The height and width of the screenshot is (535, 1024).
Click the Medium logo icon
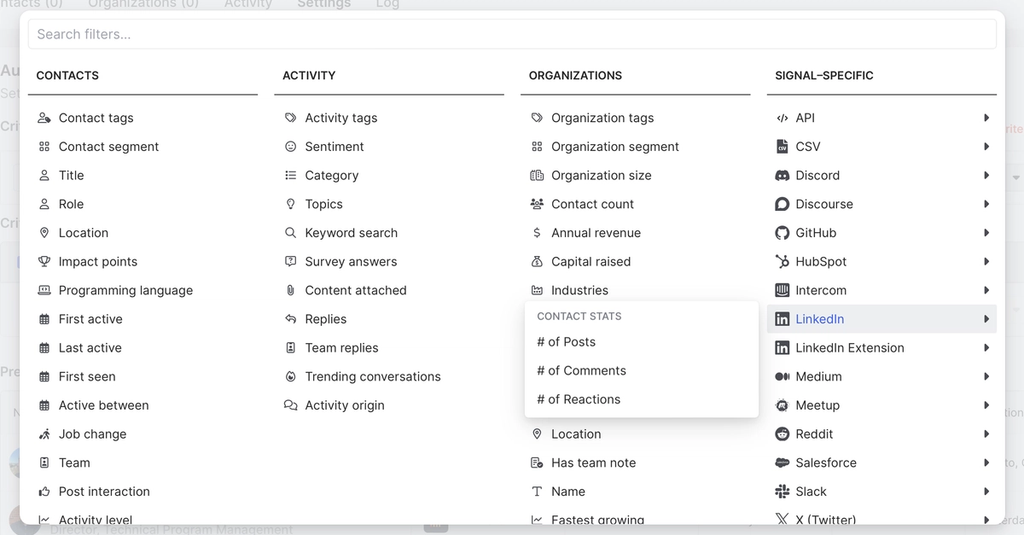click(x=782, y=377)
